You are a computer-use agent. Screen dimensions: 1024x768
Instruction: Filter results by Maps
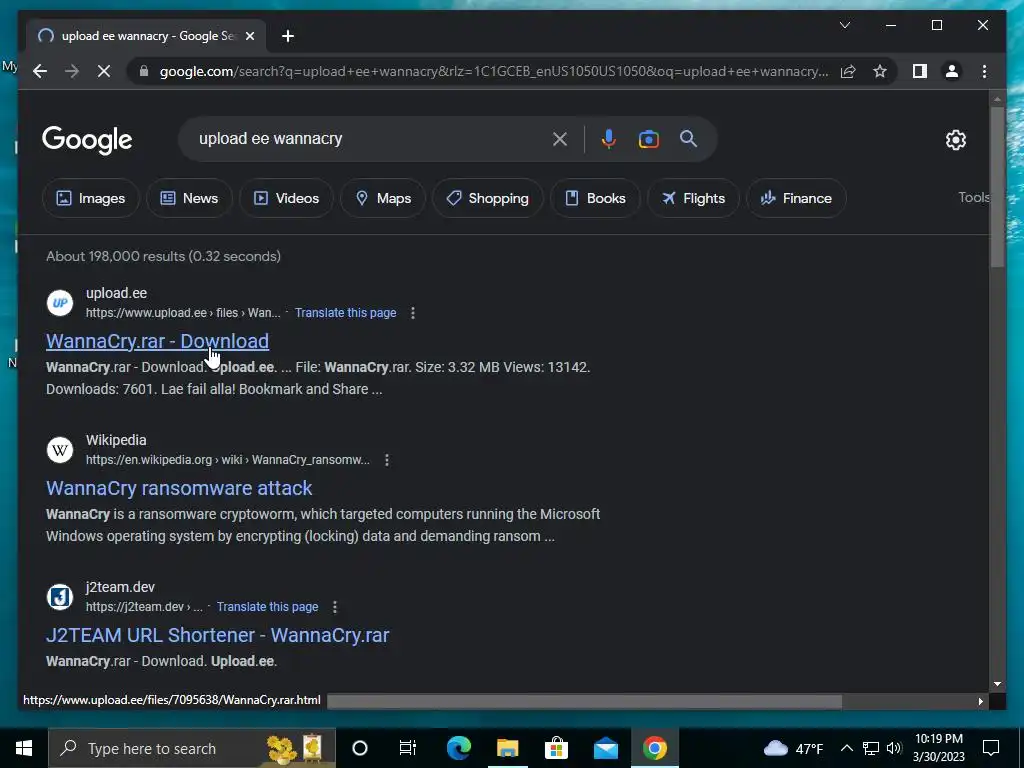(383, 198)
